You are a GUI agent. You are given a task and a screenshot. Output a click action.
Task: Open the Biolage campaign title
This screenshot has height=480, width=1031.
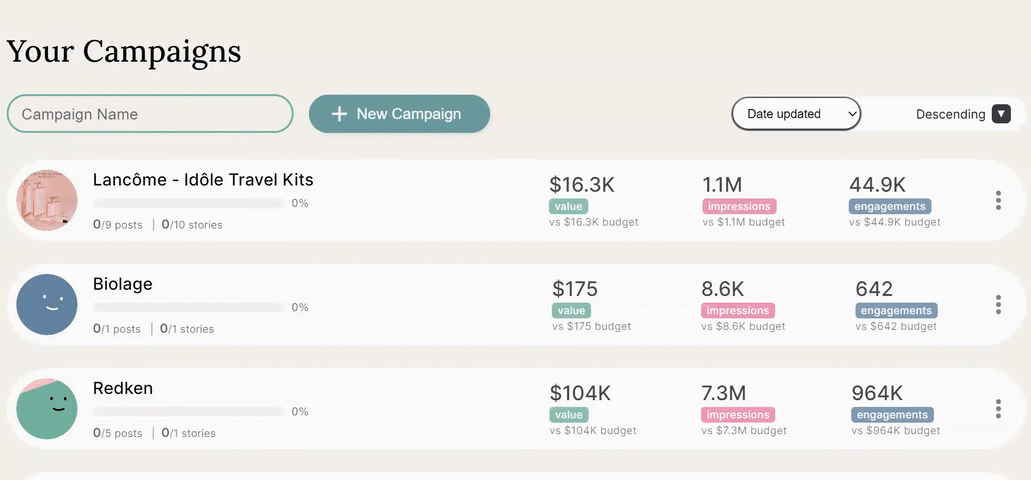[x=123, y=284]
